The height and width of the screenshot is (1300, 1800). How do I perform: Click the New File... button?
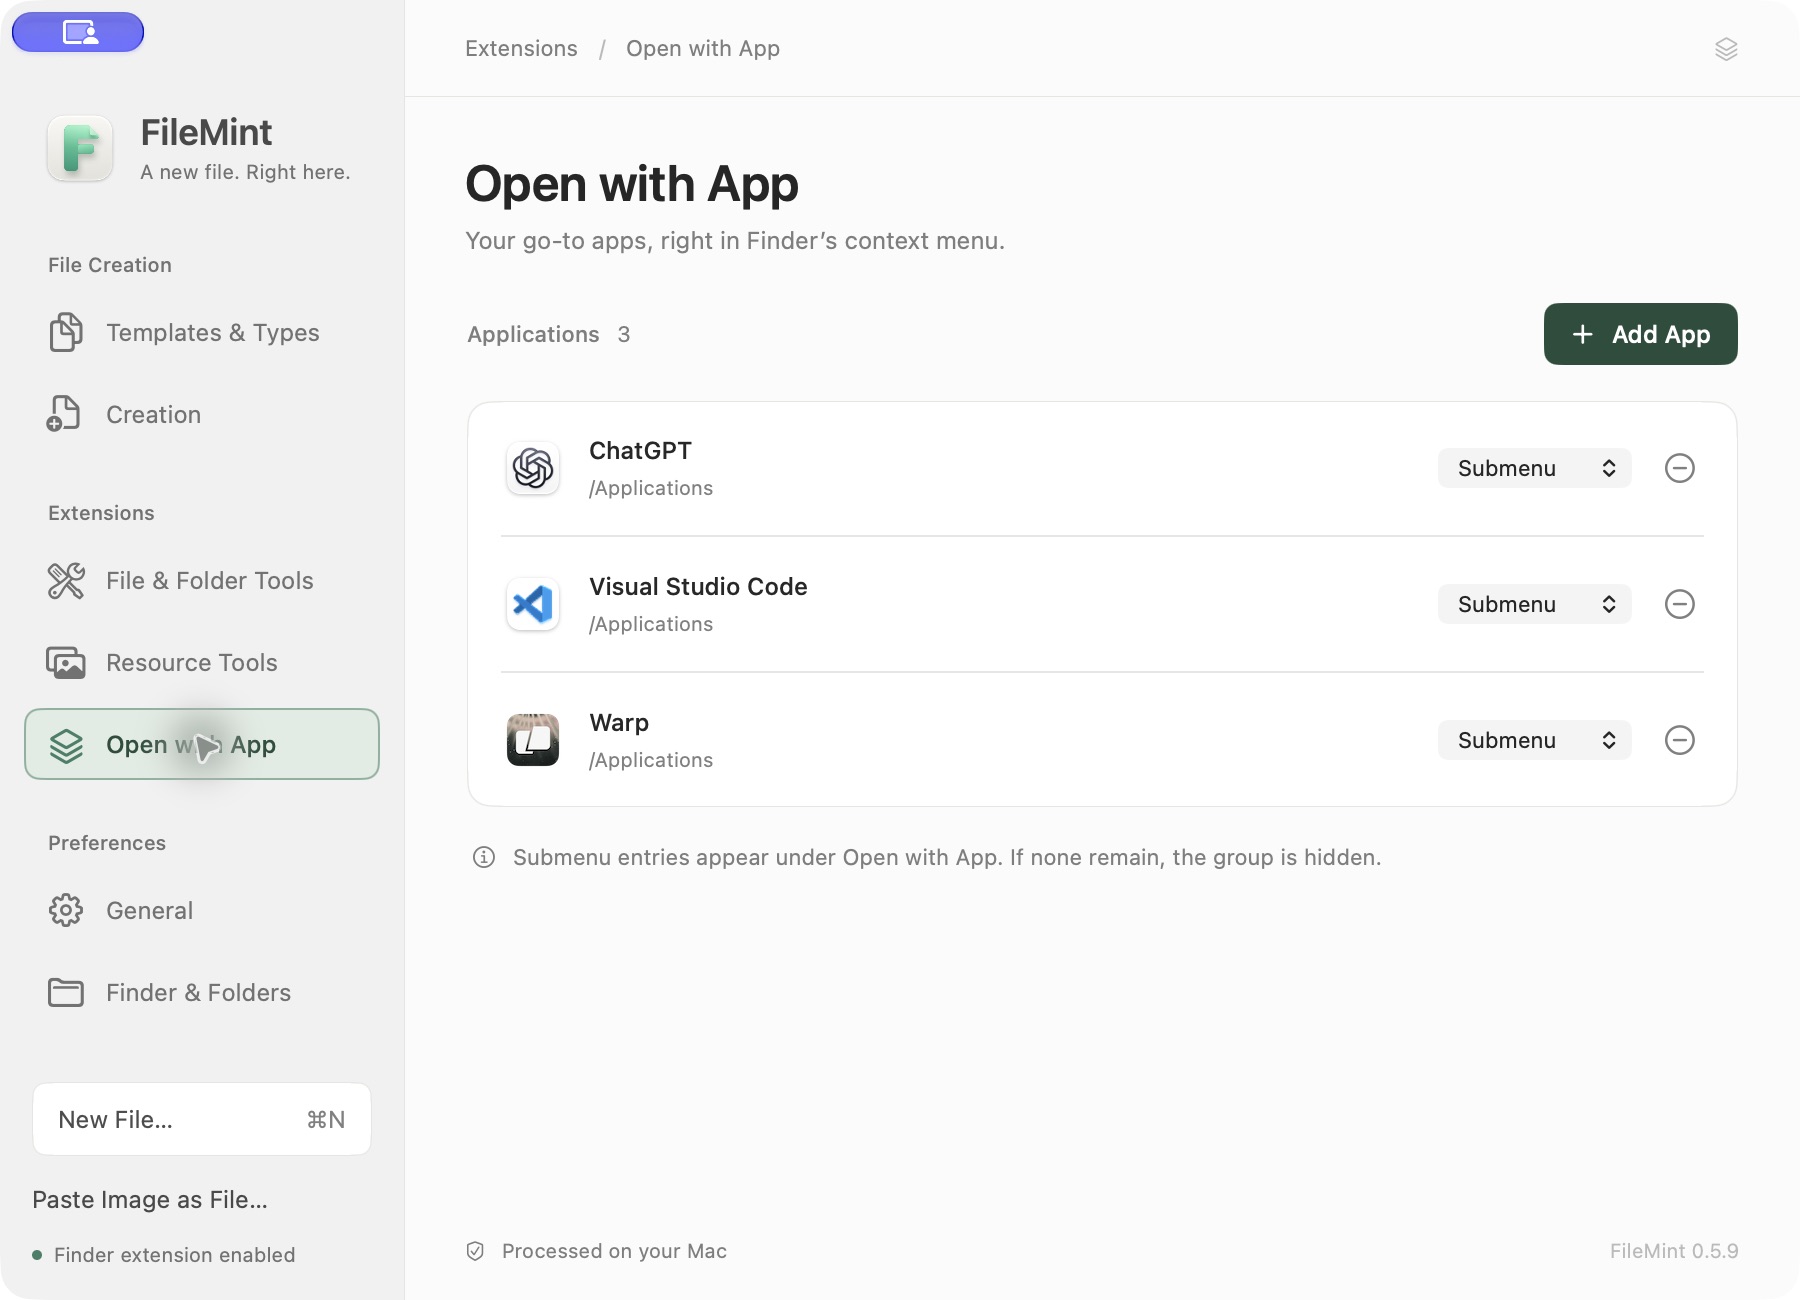click(x=202, y=1119)
